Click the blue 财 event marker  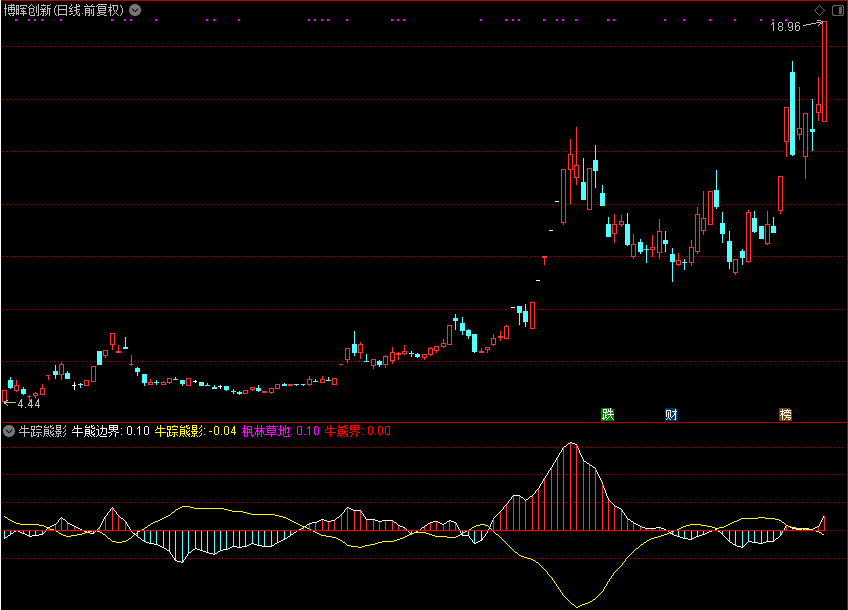[671, 415]
